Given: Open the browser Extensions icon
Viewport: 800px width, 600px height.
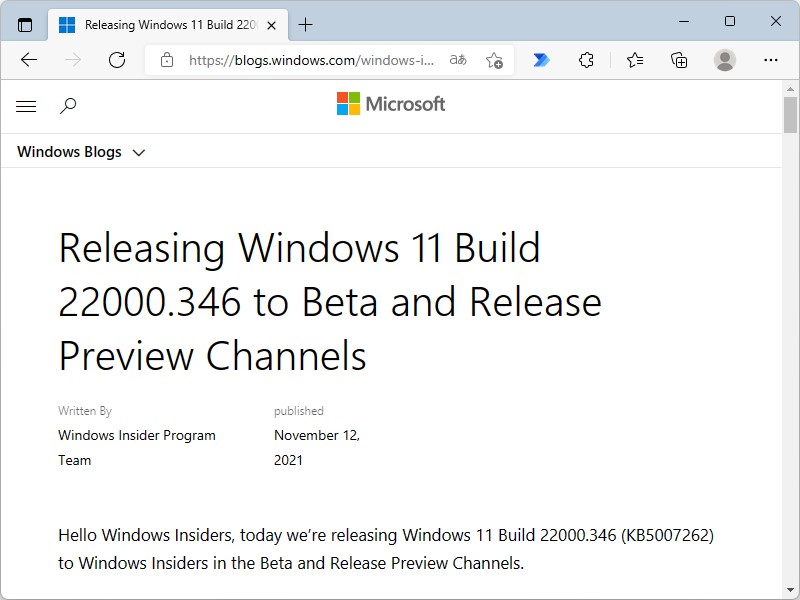Looking at the screenshot, I should pos(588,60).
